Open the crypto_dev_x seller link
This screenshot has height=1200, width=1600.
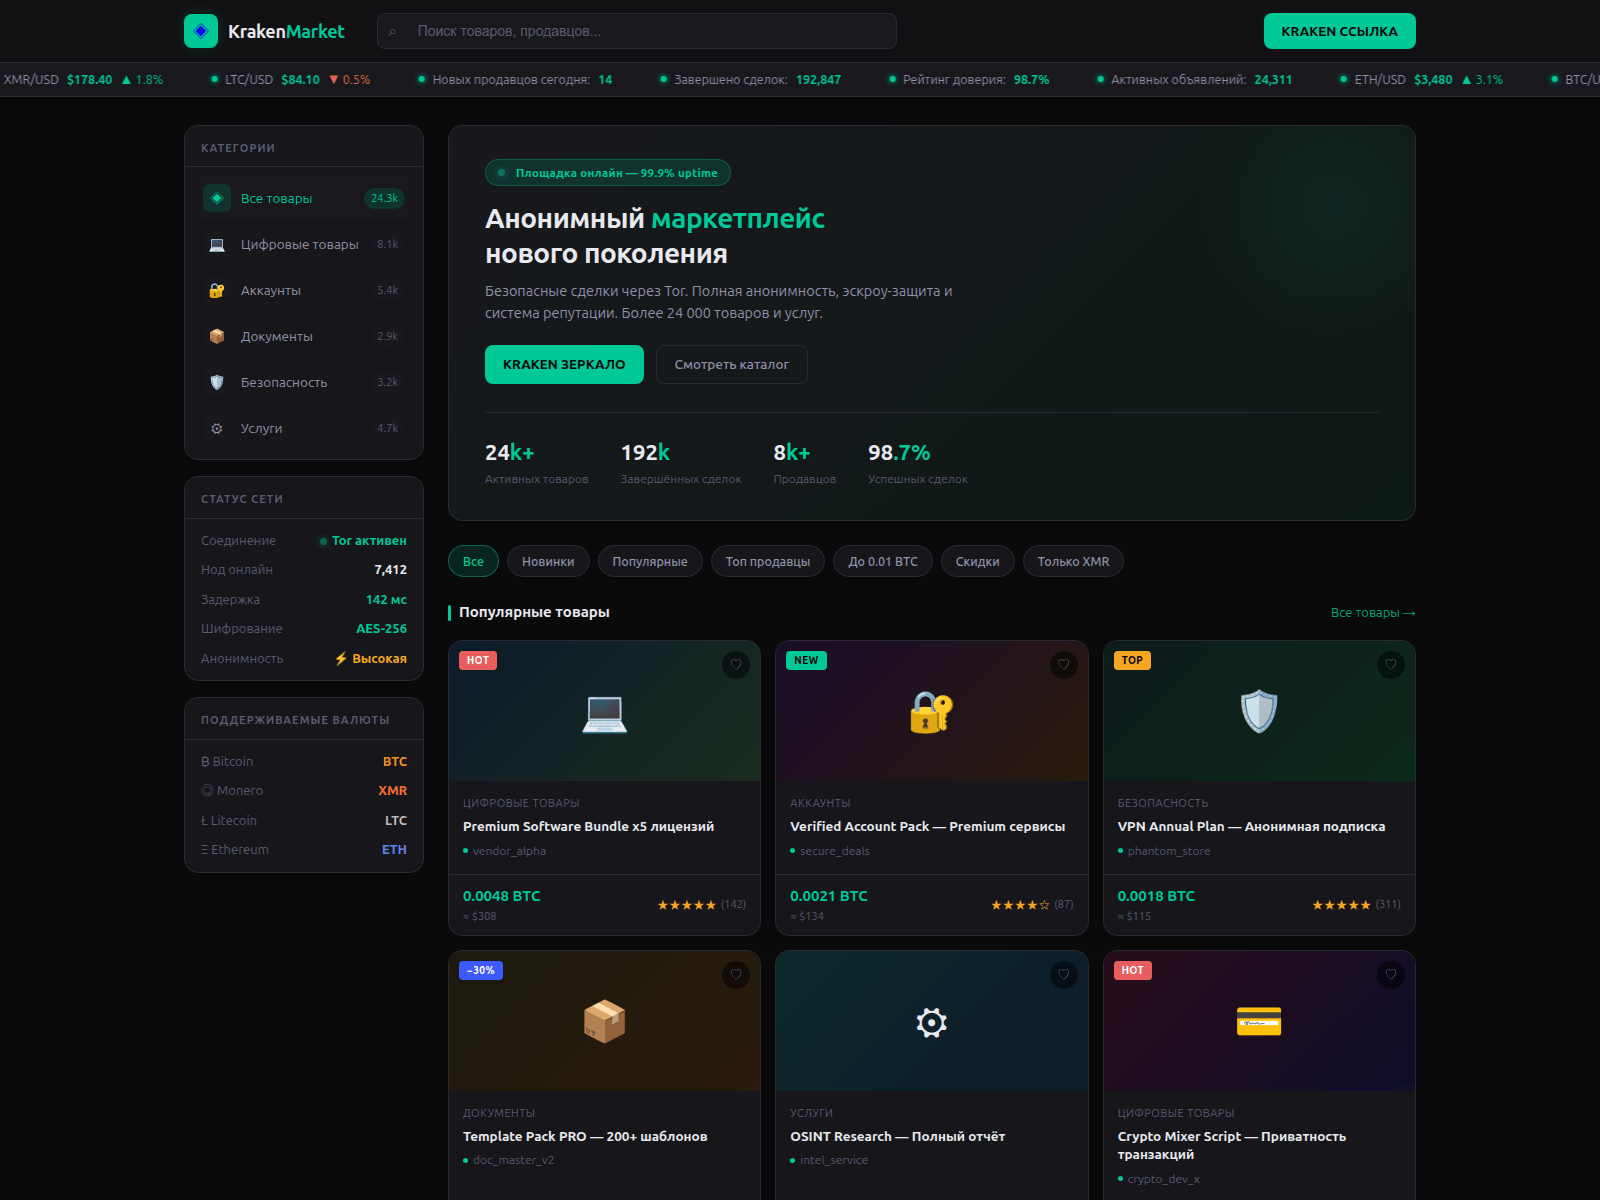[1163, 1179]
